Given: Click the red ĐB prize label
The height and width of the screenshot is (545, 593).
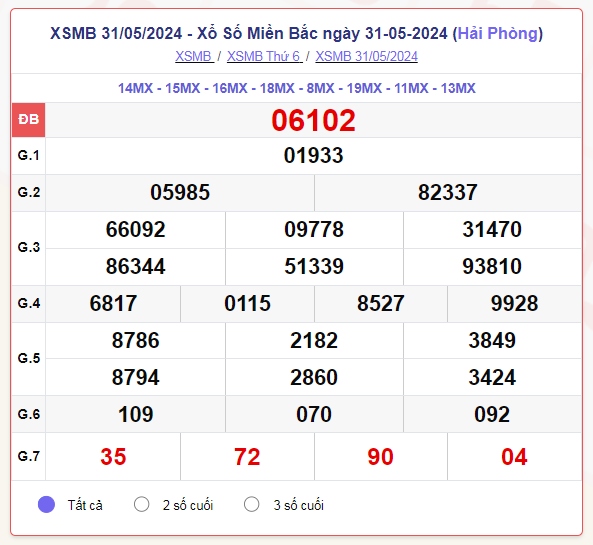Looking at the screenshot, I should coord(28,120).
